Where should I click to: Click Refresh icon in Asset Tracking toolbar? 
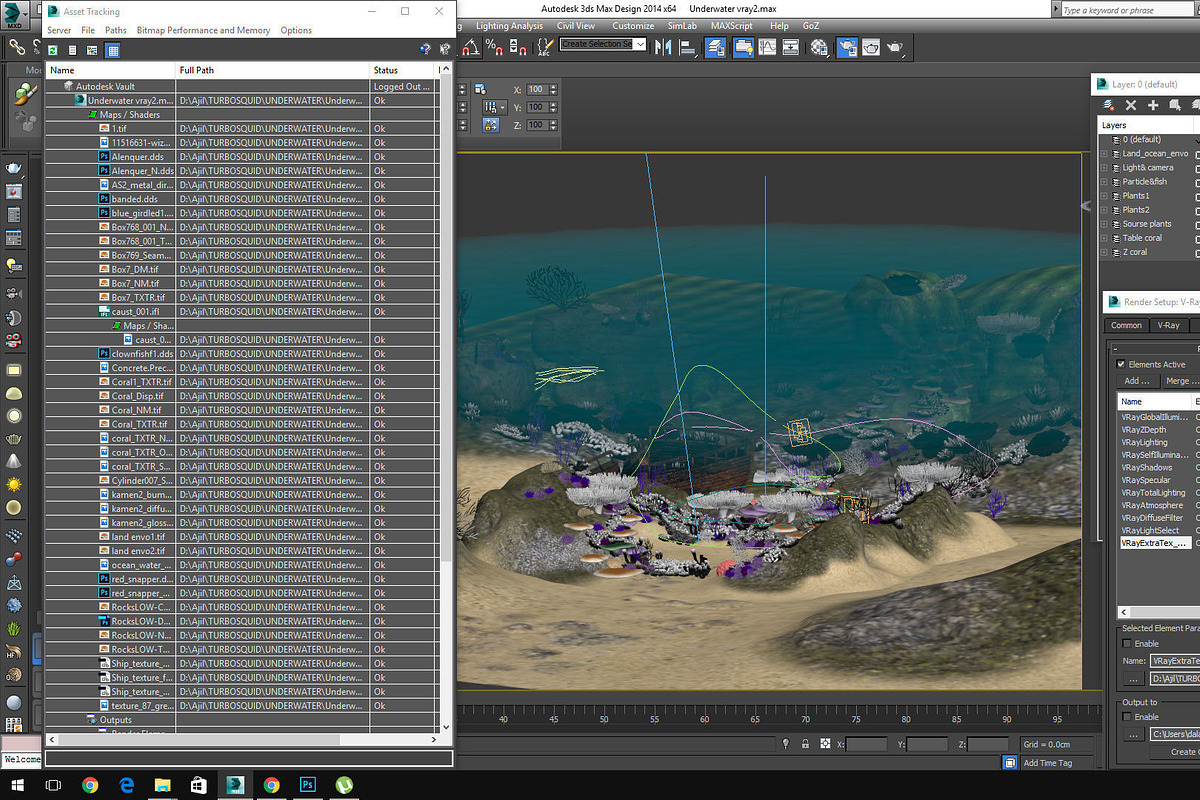(x=52, y=49)
